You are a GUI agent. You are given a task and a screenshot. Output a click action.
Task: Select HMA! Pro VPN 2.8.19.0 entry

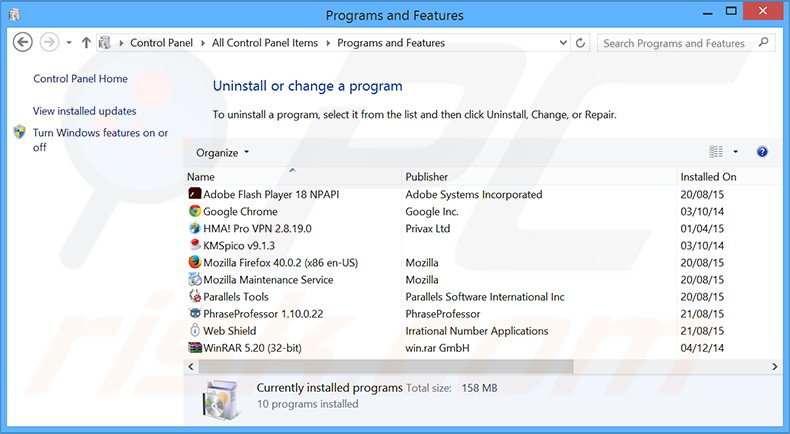pyautogui.click(x=257, y=228)
